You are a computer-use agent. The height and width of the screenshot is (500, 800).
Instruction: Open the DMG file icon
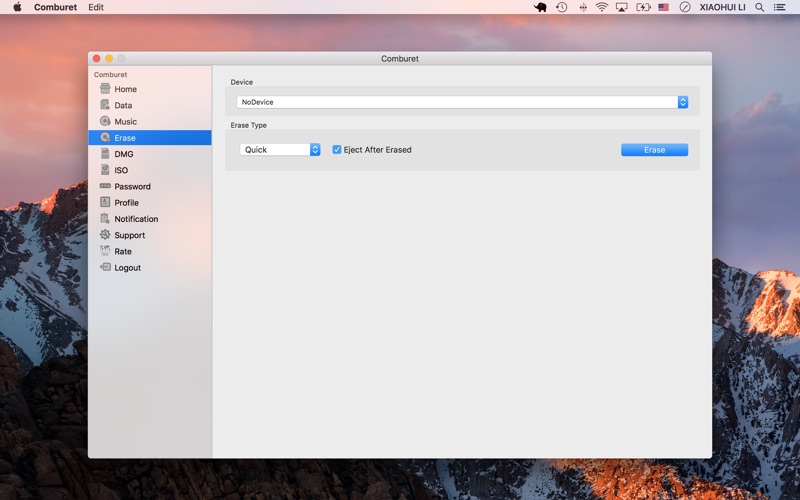(105, 154)
